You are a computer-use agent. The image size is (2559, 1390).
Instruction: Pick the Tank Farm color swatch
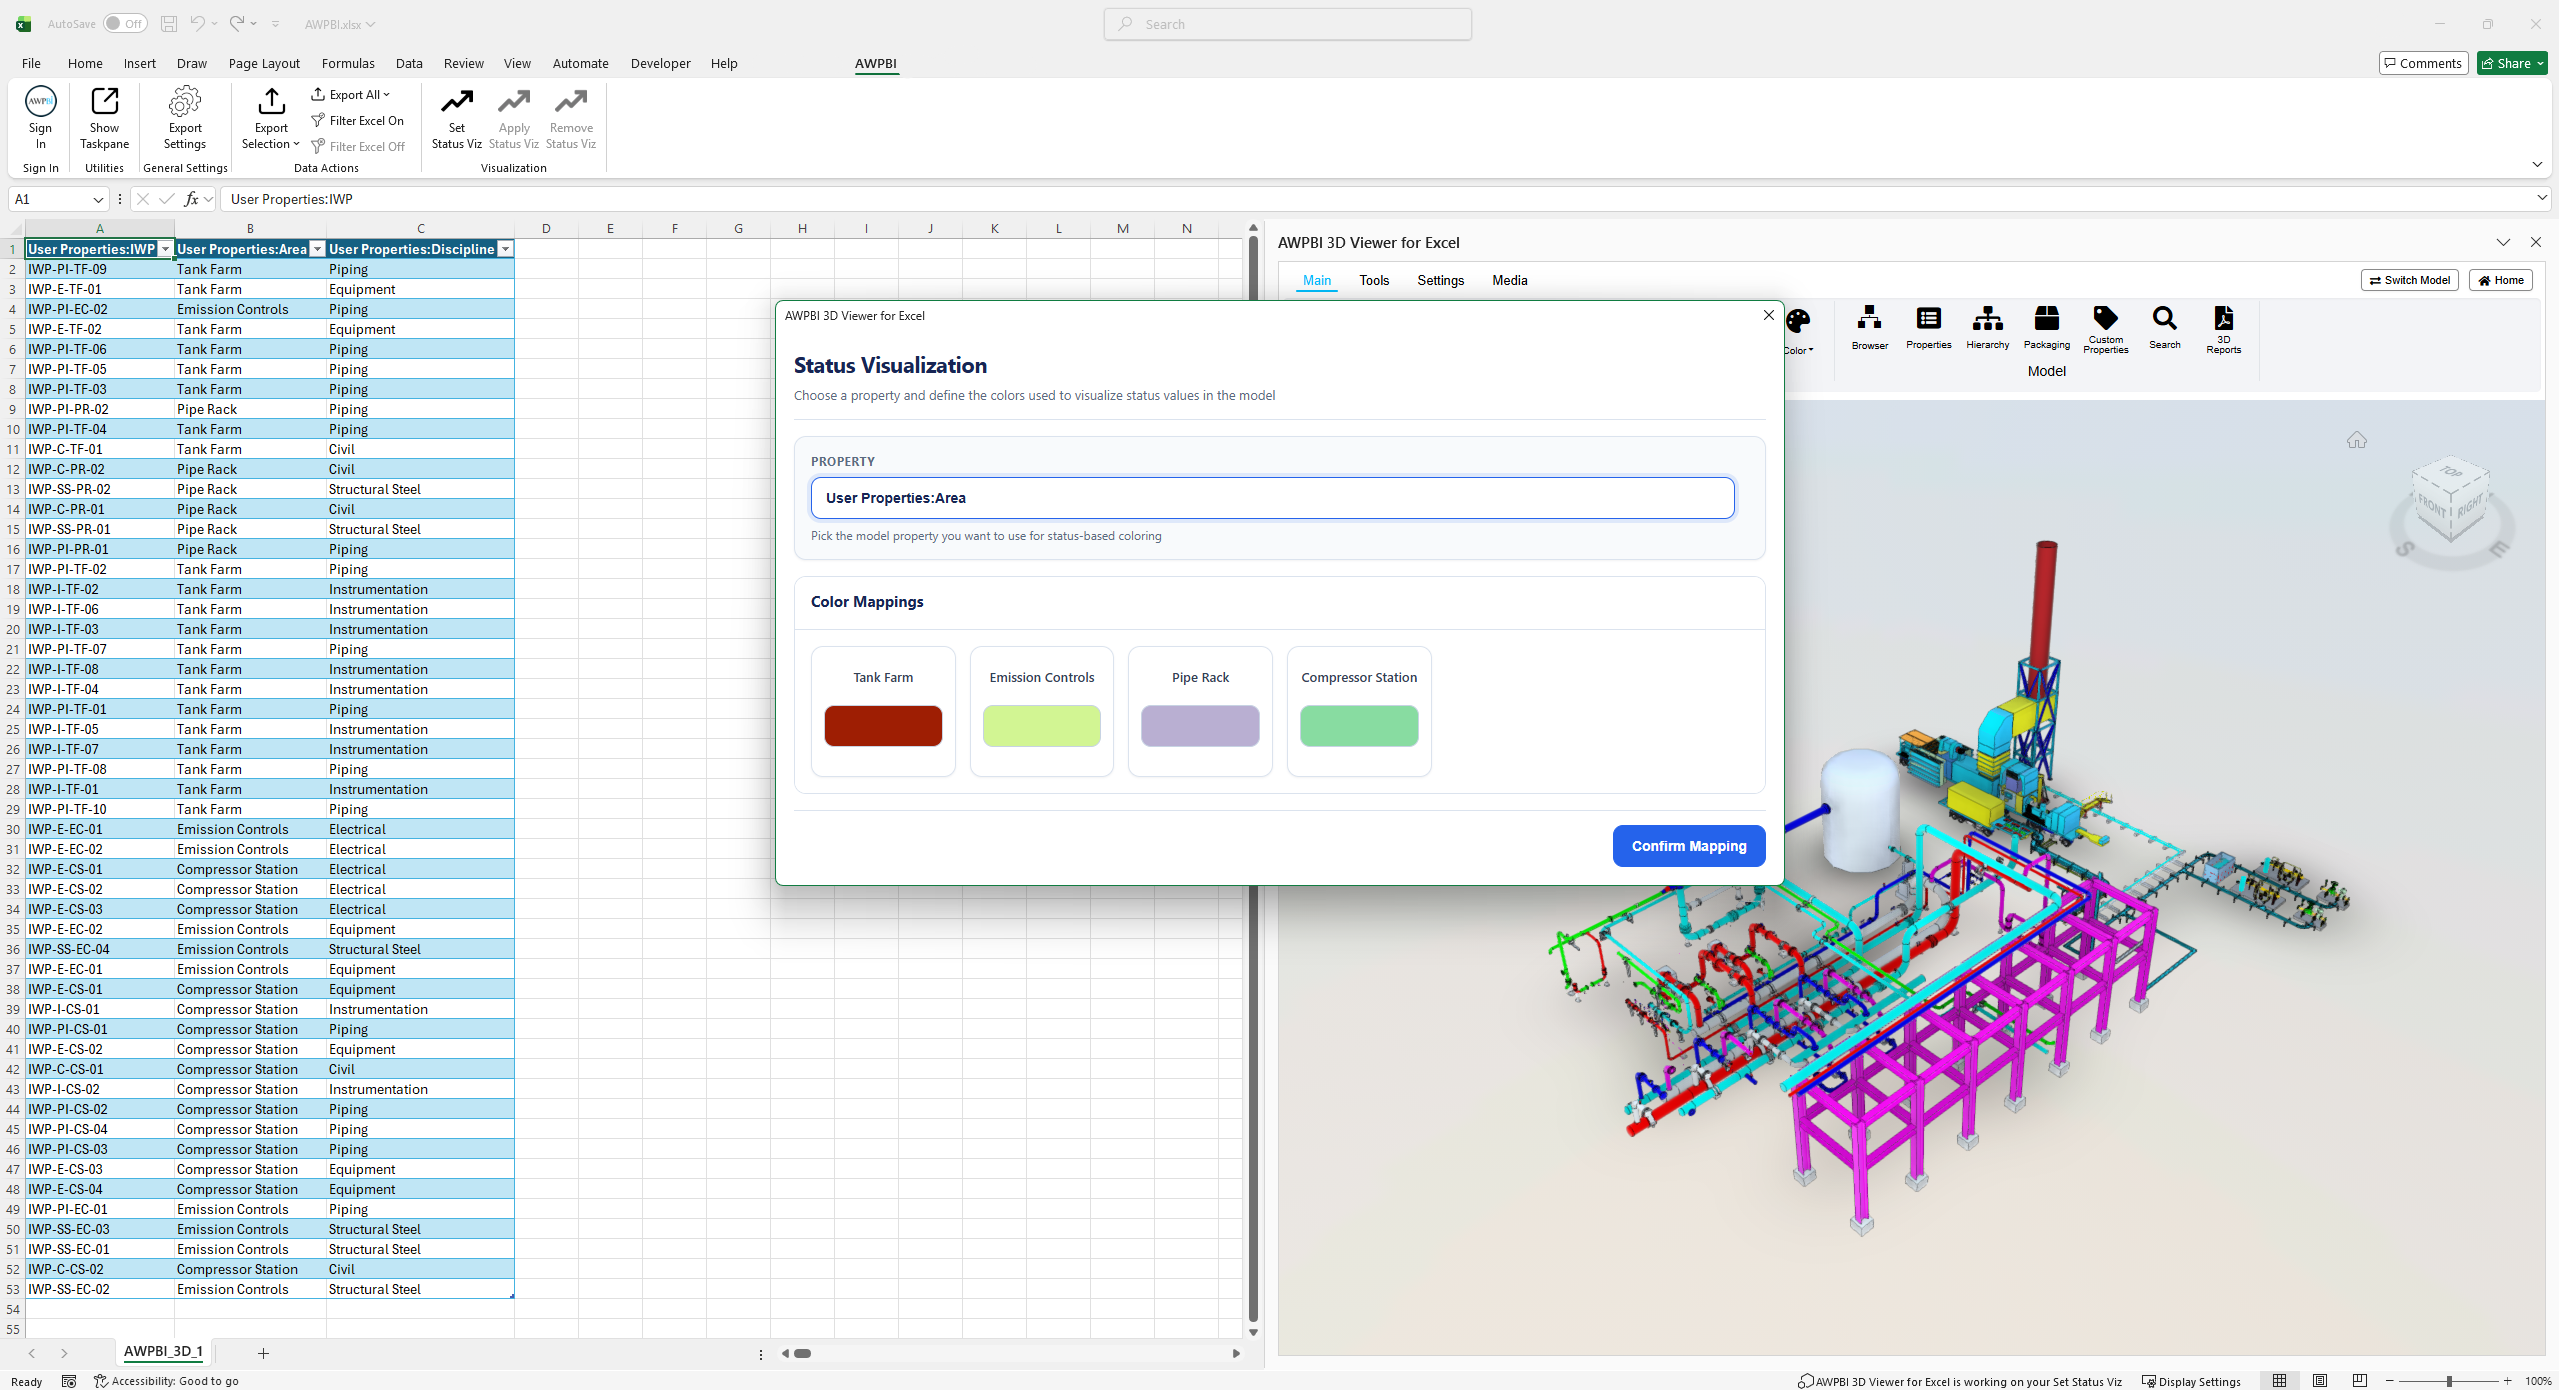(883, 726)
